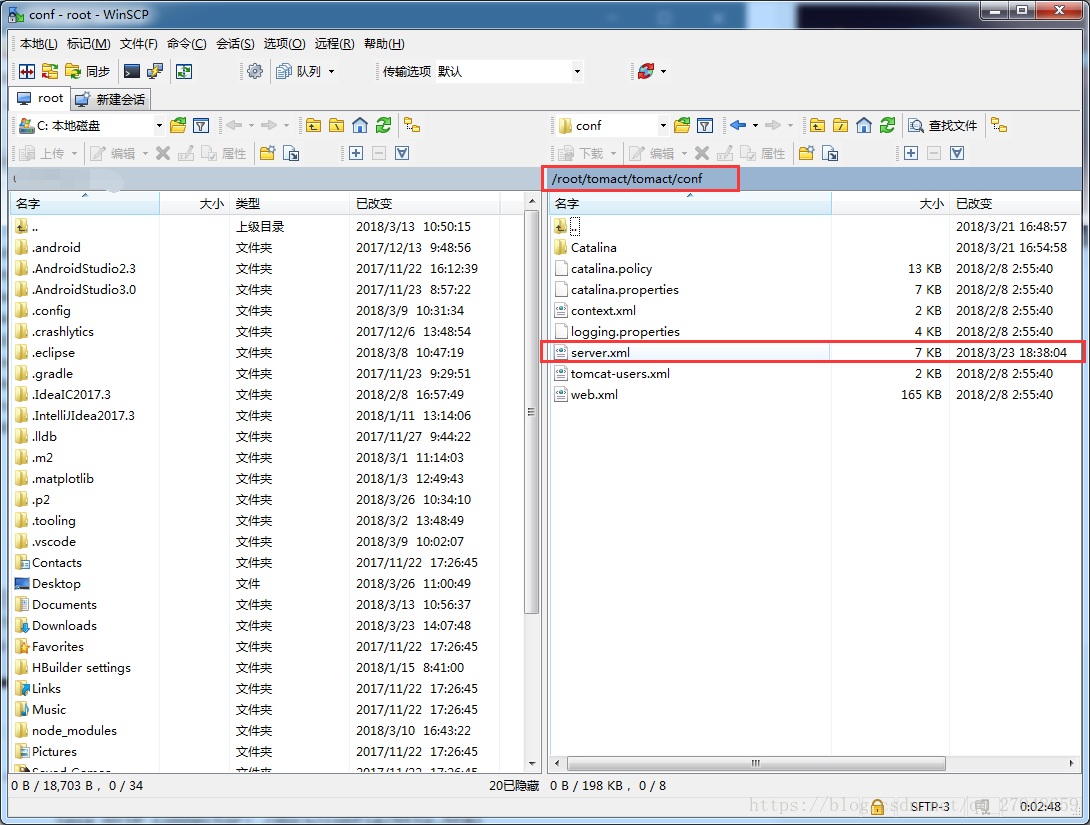Viewport: 1090px width, 825px height.
Task: Sort remote panel by 名字 column
Action: (x=690, y=204)
